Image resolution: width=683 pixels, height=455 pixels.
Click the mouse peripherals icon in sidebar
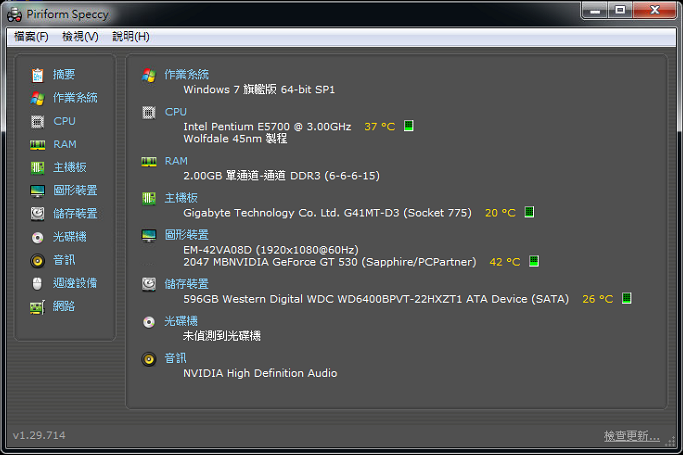pyautogui.click(x=37, y=283)
